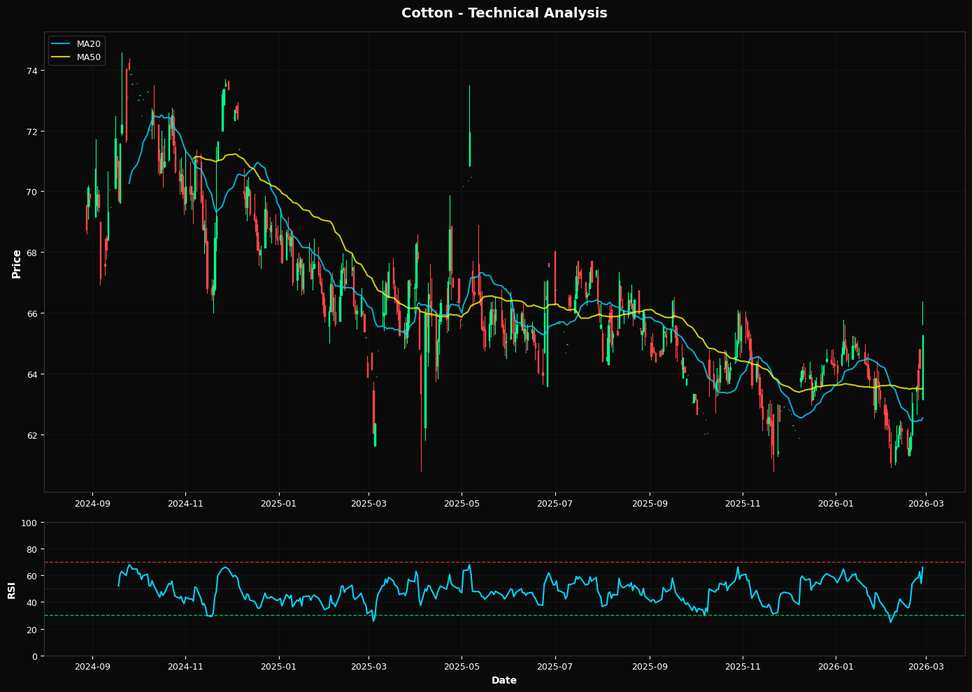Click 2026-03 date label under the price chart

tap(926, 503)
